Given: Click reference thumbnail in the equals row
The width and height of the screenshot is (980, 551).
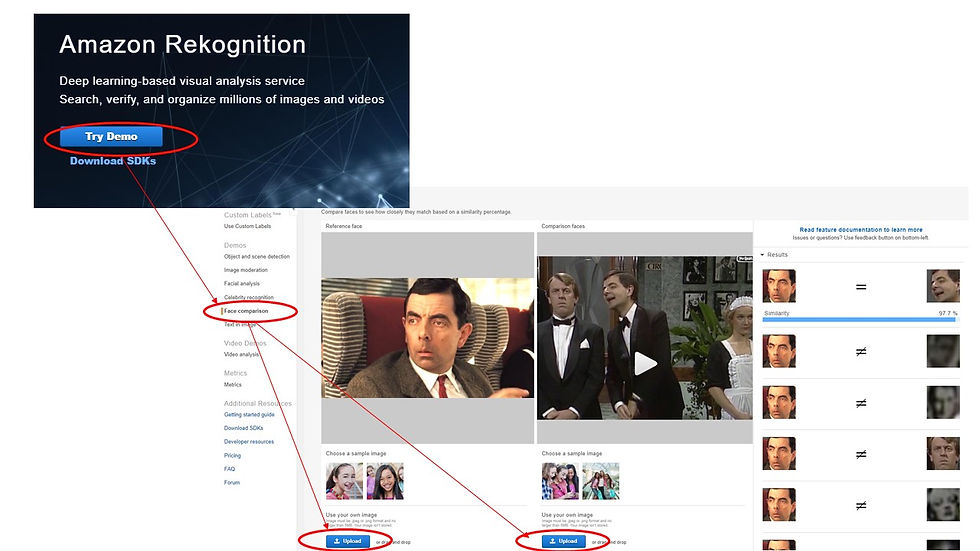Looking at the screenshot, I should (x=779, y=286).
